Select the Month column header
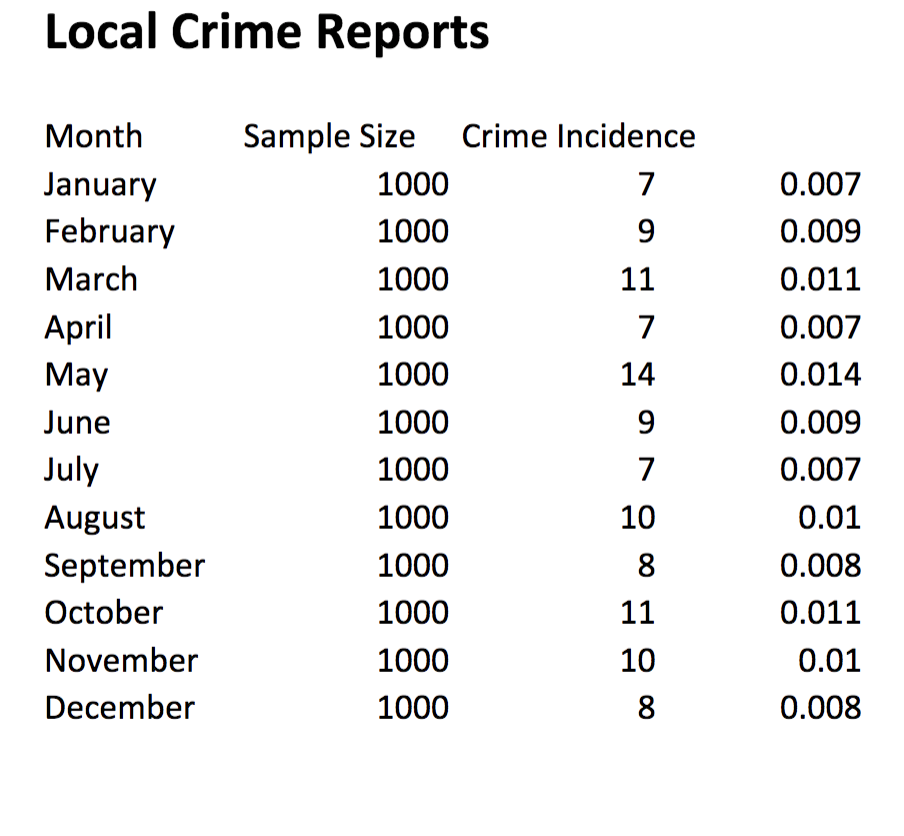 [93, 136]
